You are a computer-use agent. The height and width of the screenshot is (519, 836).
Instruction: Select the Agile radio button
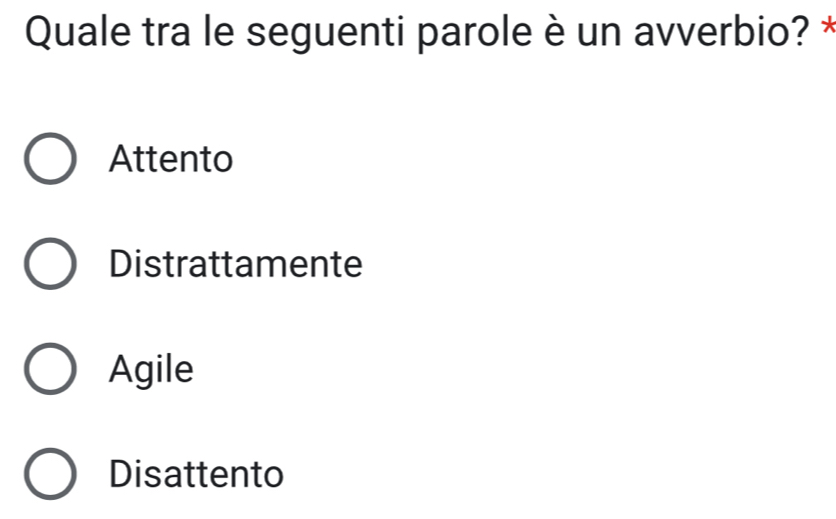coord(49,371)
